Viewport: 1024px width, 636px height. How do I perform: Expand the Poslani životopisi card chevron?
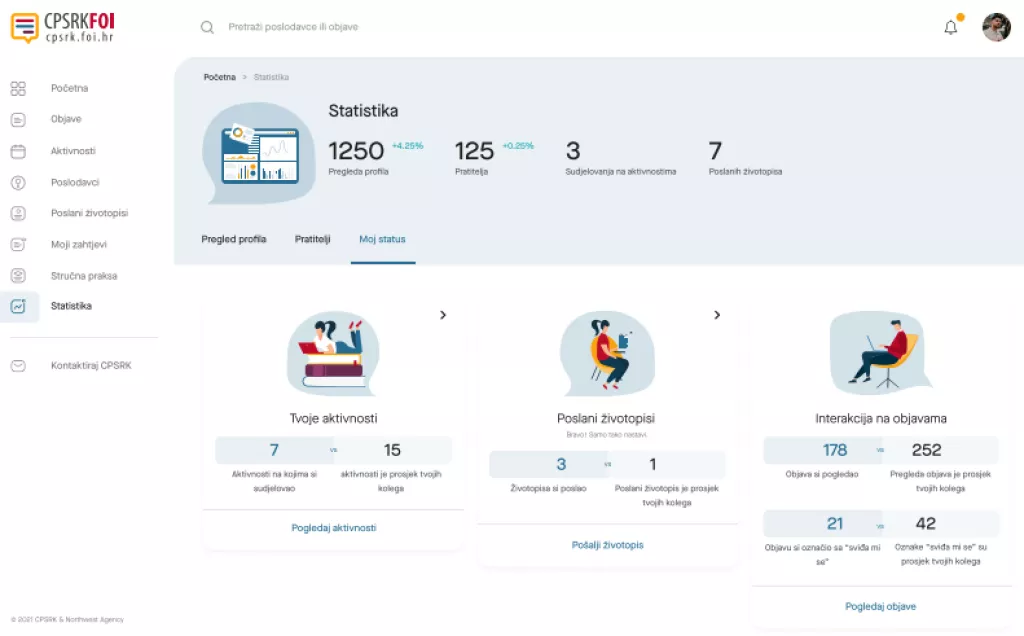click(717, 314)
